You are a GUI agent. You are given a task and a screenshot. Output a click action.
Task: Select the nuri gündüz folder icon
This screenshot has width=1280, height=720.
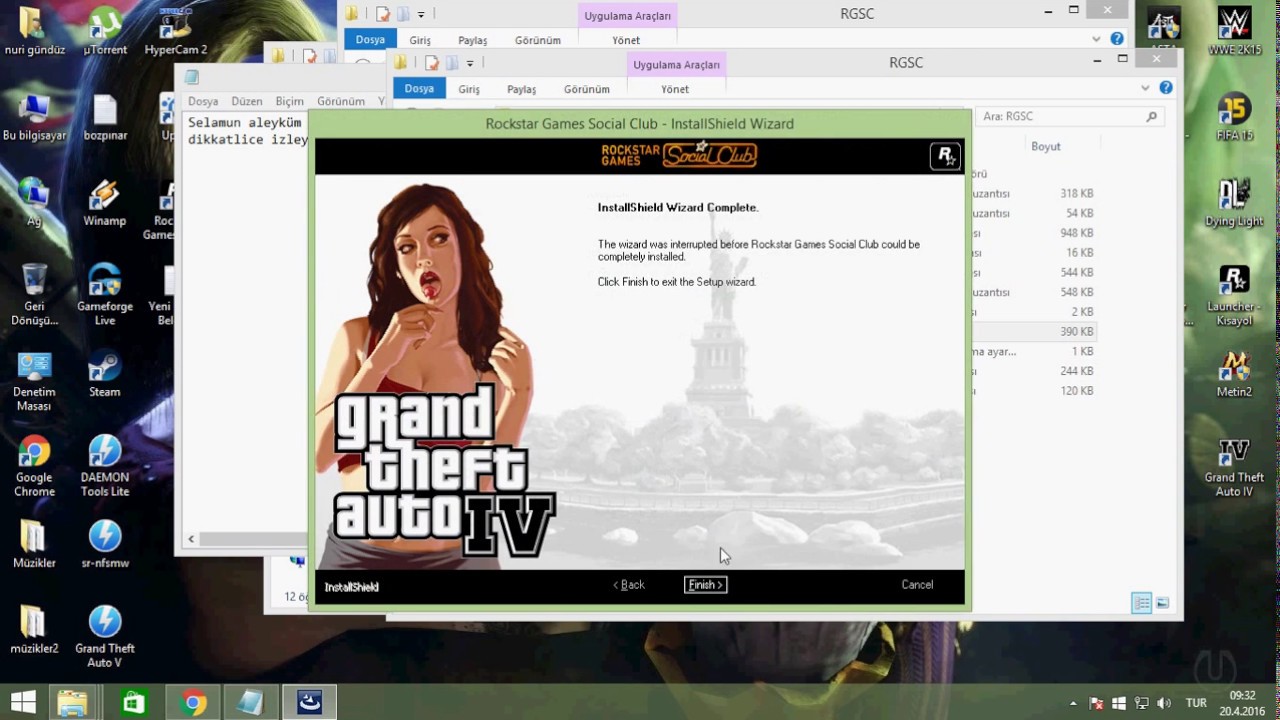34,31
